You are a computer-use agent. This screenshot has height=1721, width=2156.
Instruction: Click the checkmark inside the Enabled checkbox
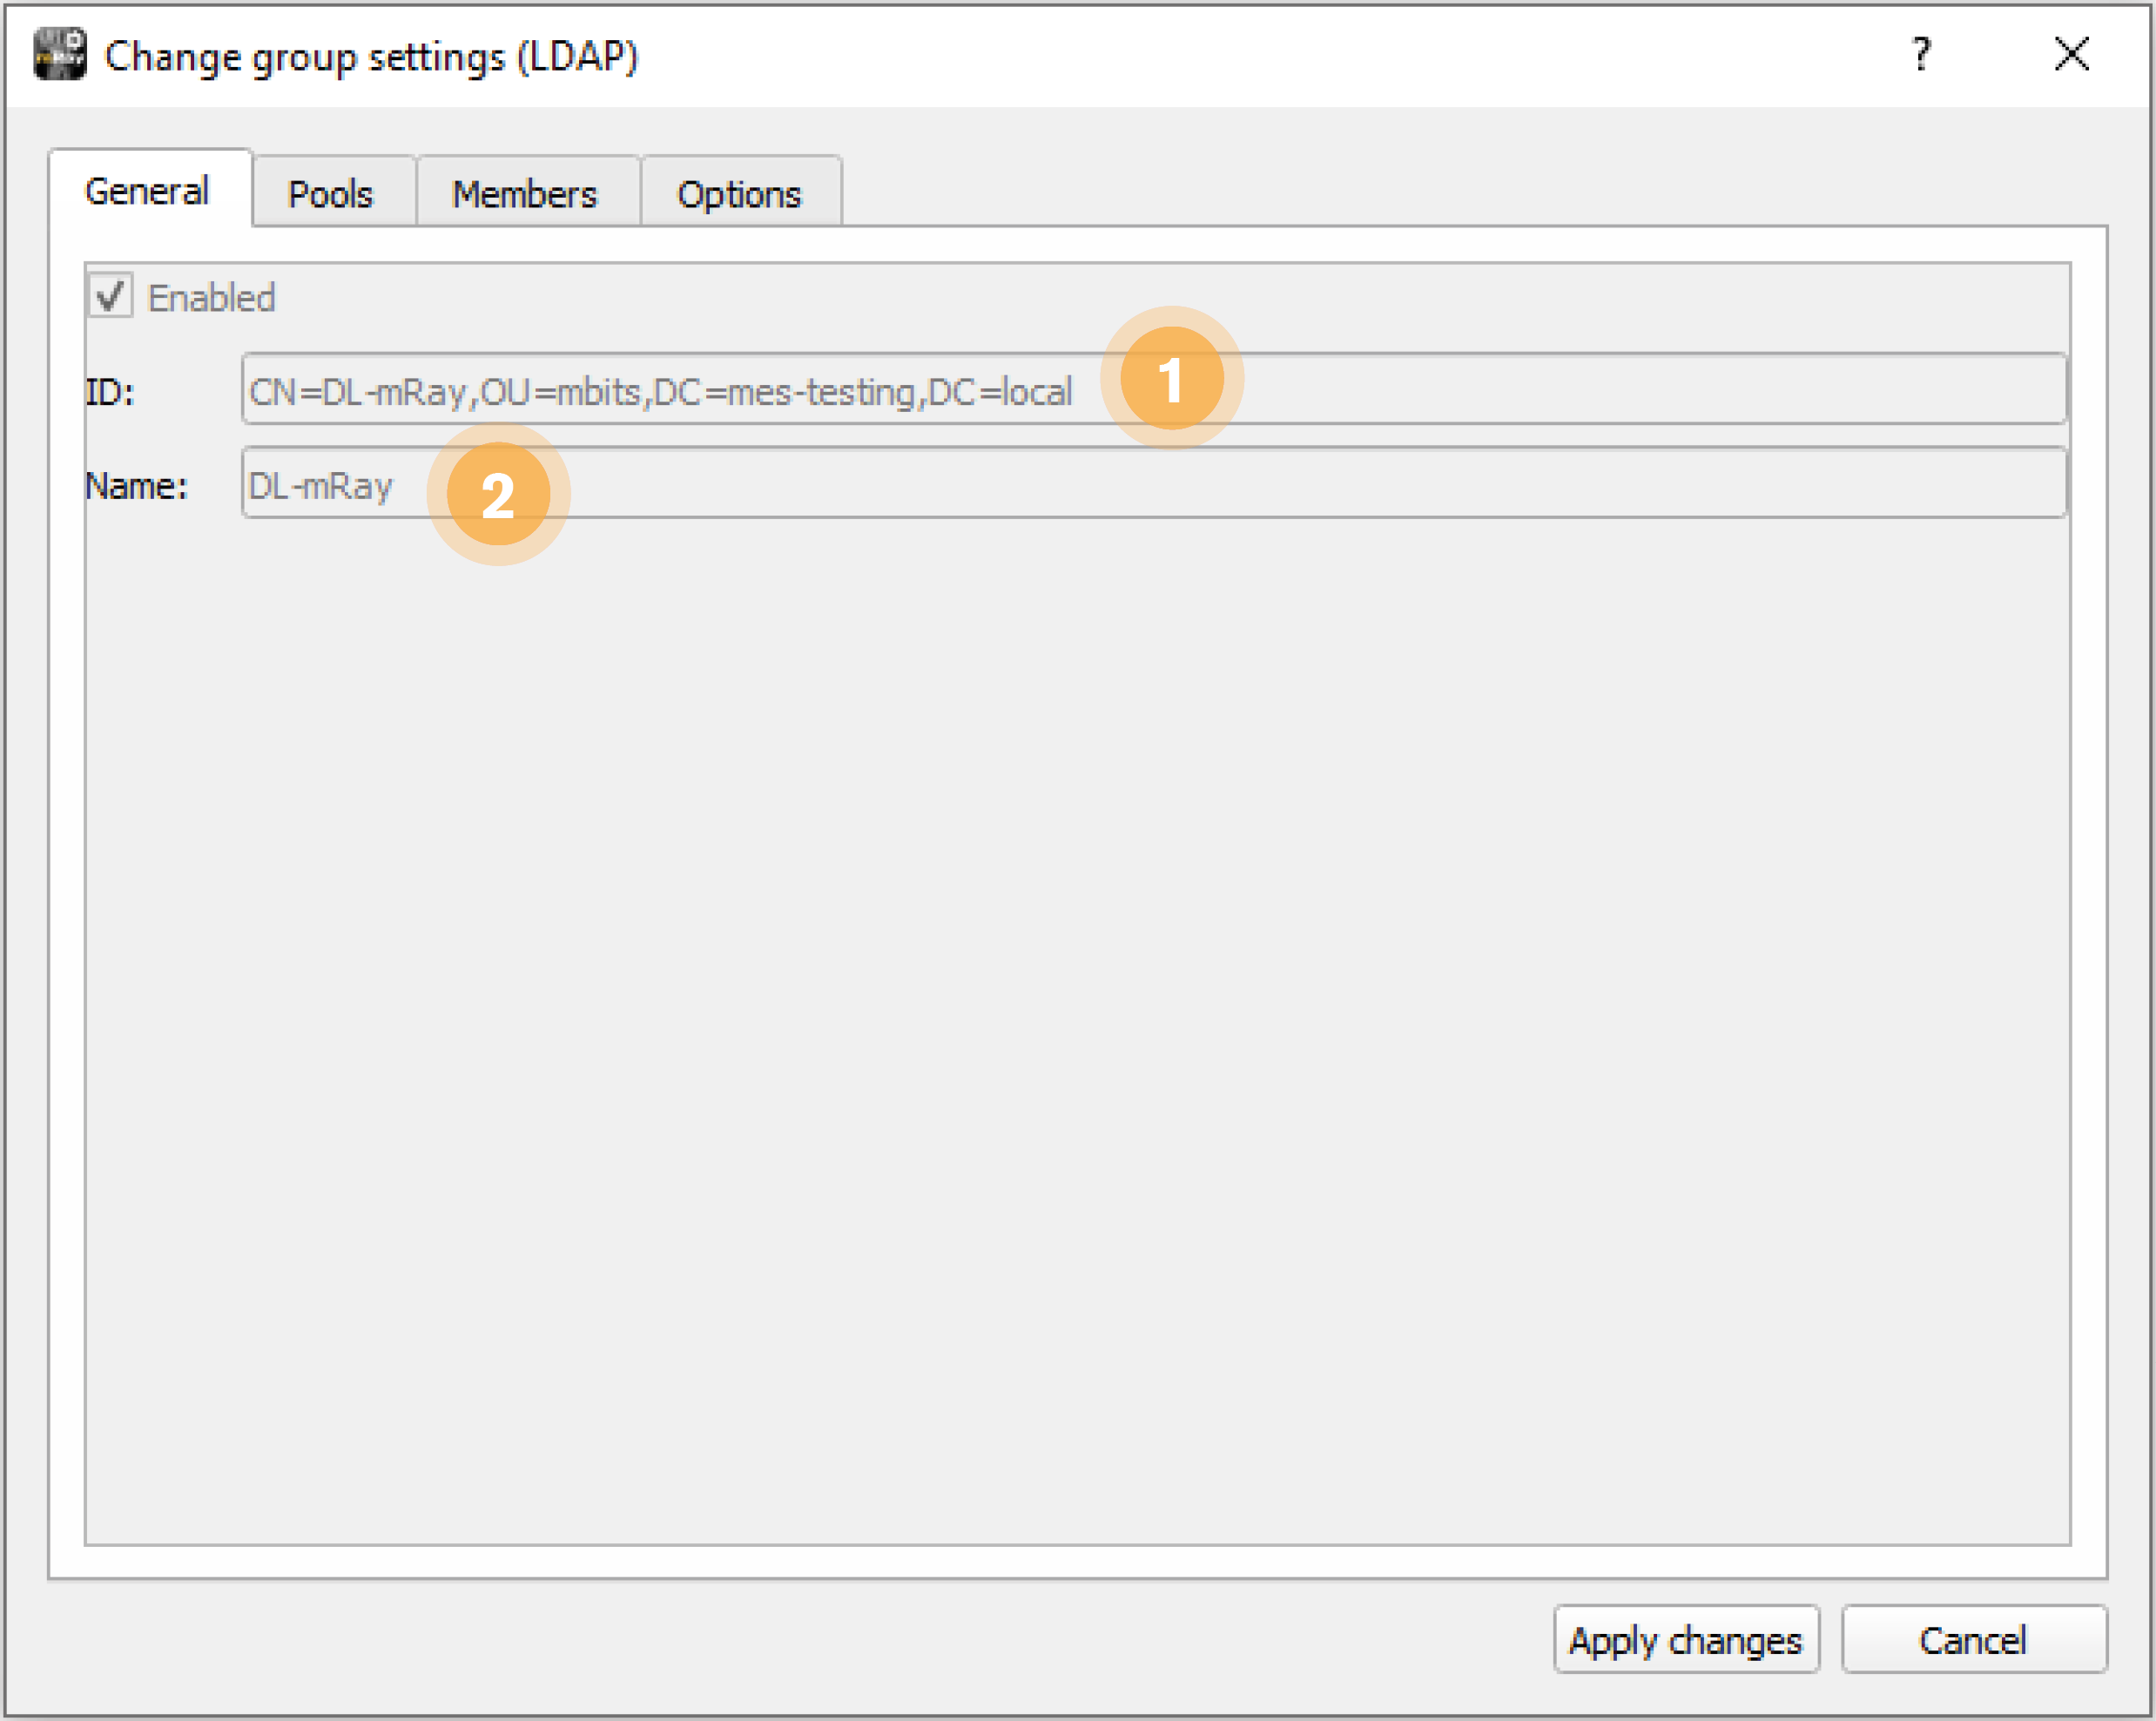(111, 294)
